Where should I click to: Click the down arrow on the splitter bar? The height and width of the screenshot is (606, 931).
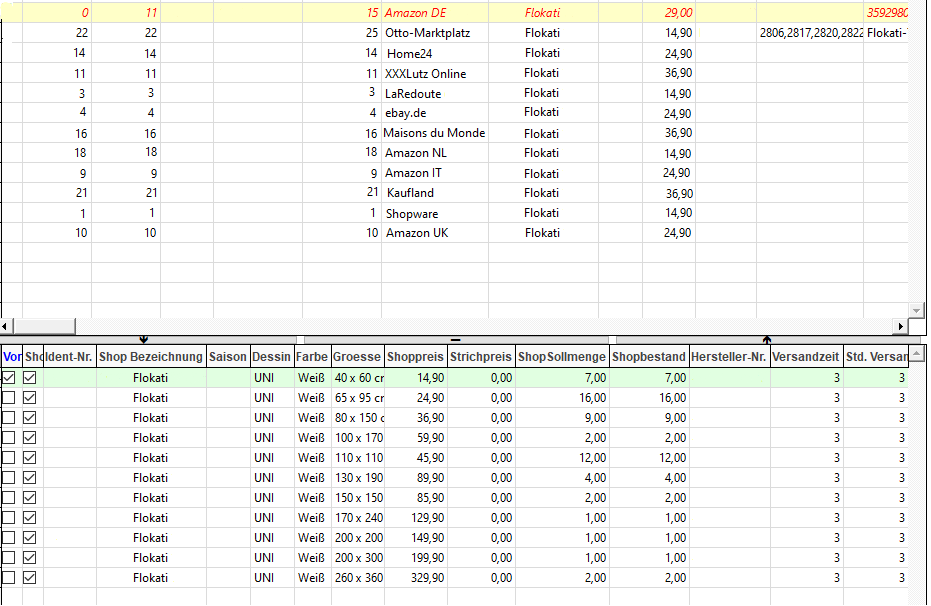[144, 340]
